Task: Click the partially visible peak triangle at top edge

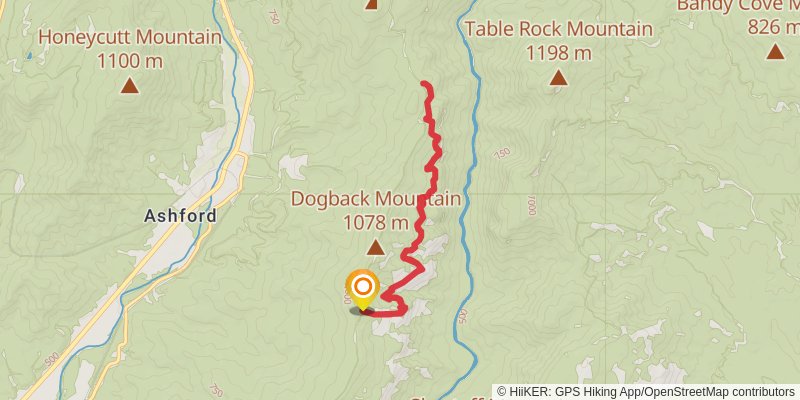Action: 371,4
